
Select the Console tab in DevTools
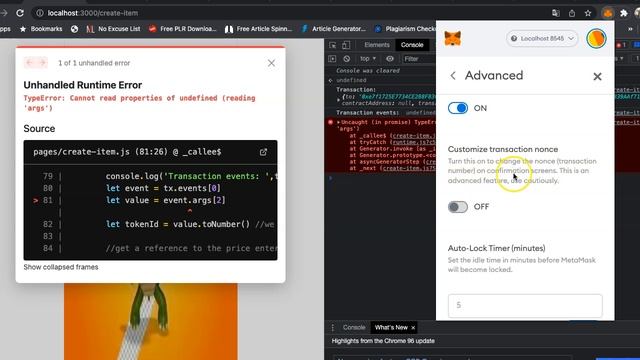click(x=412, y=45)
